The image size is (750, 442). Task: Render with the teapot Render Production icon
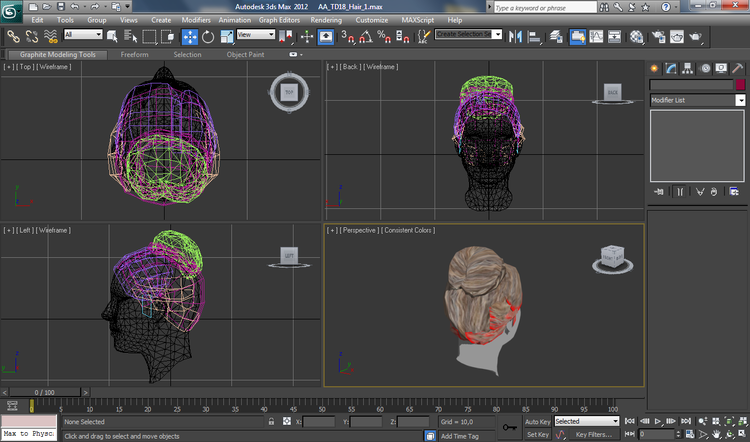pyautogui.click(x=695, y=37)
